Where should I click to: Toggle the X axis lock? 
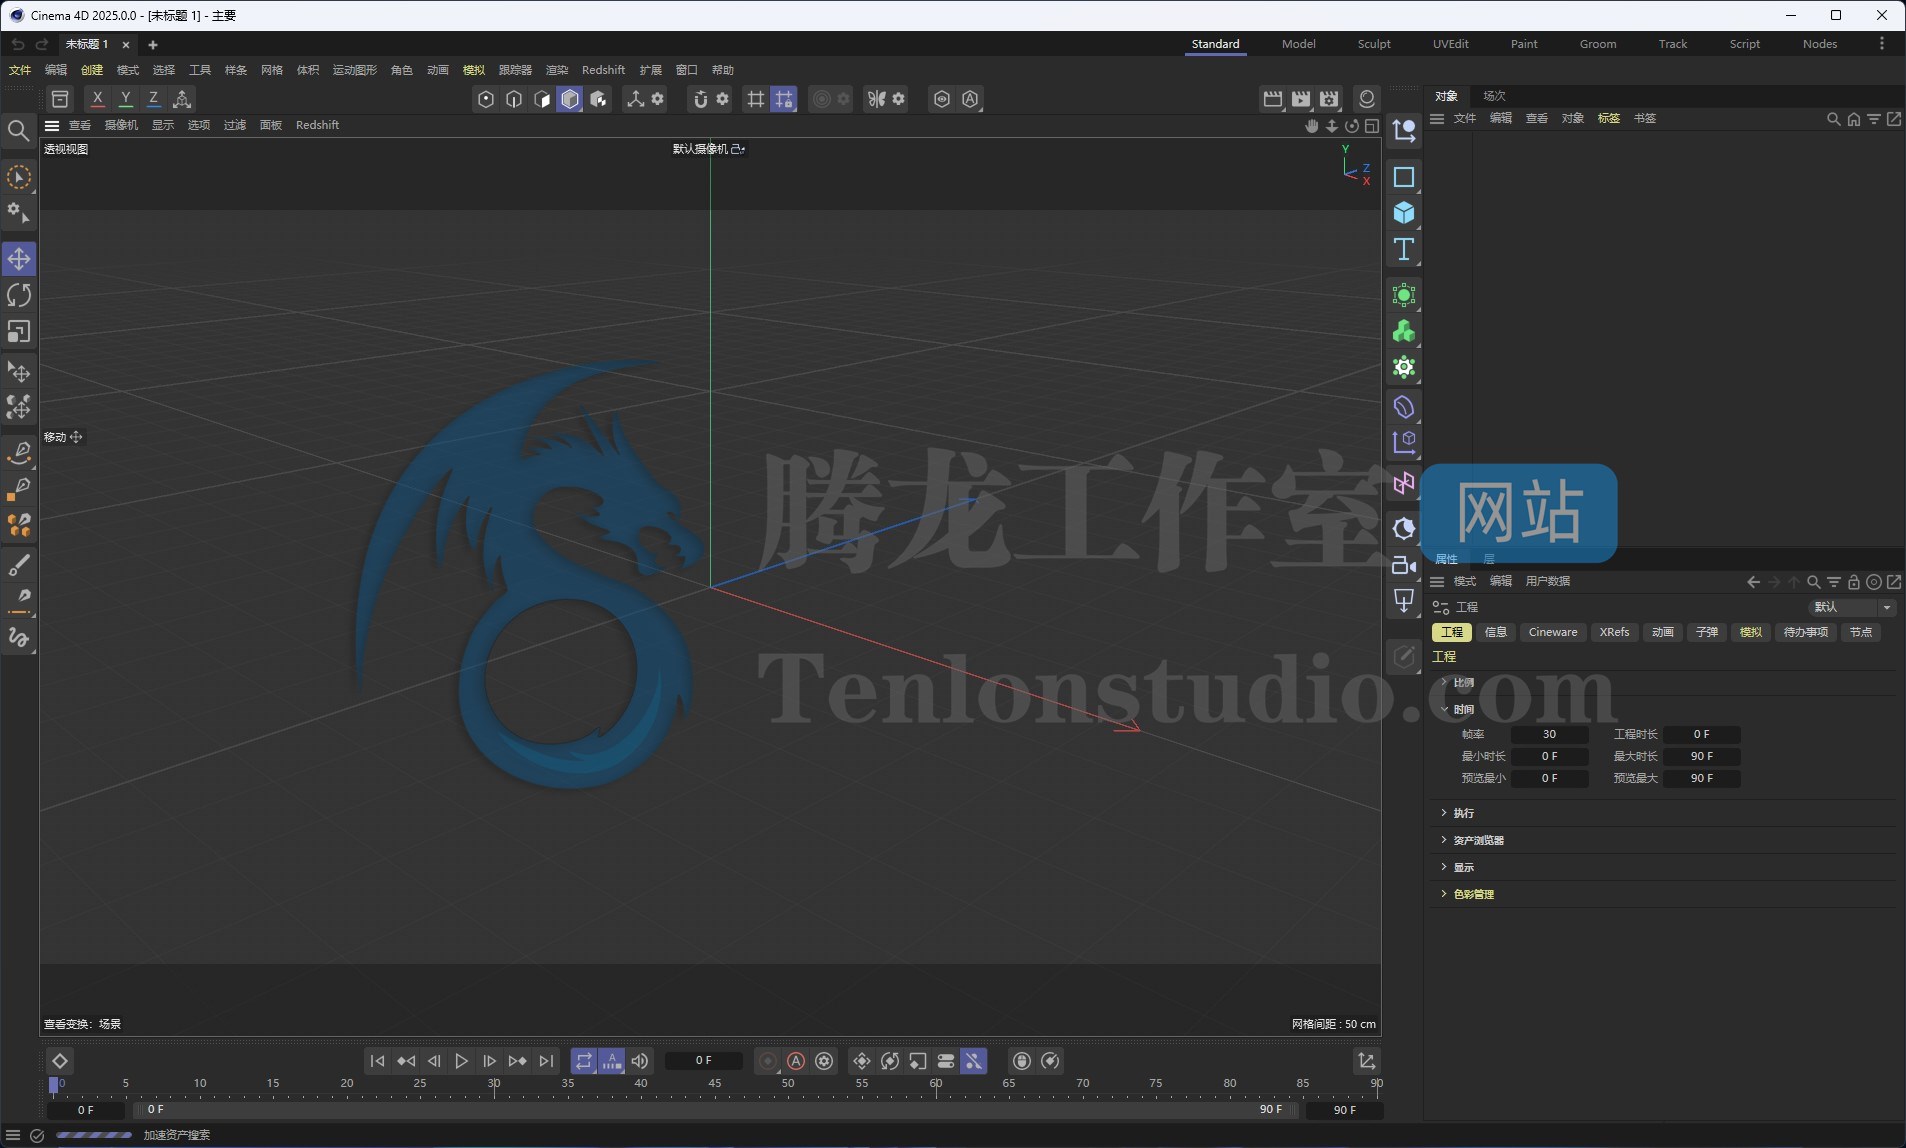[x=97, y=99]
